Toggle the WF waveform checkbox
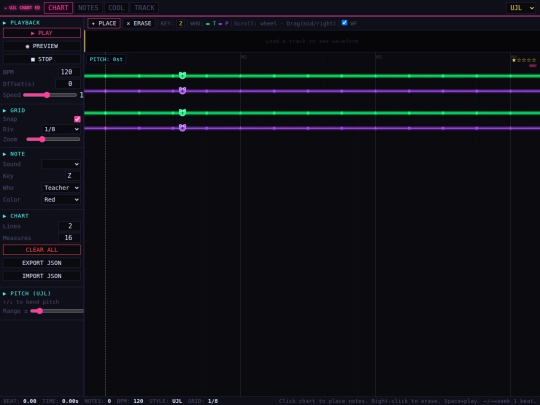The height and width of the screenshot is (405, 540). pyautogui.click(x=344, y=23)
